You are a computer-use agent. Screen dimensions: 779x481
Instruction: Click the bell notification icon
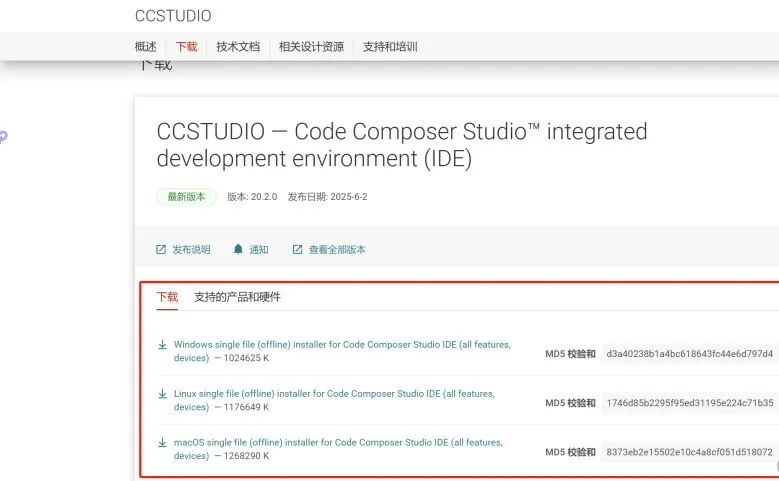(238, 249)
